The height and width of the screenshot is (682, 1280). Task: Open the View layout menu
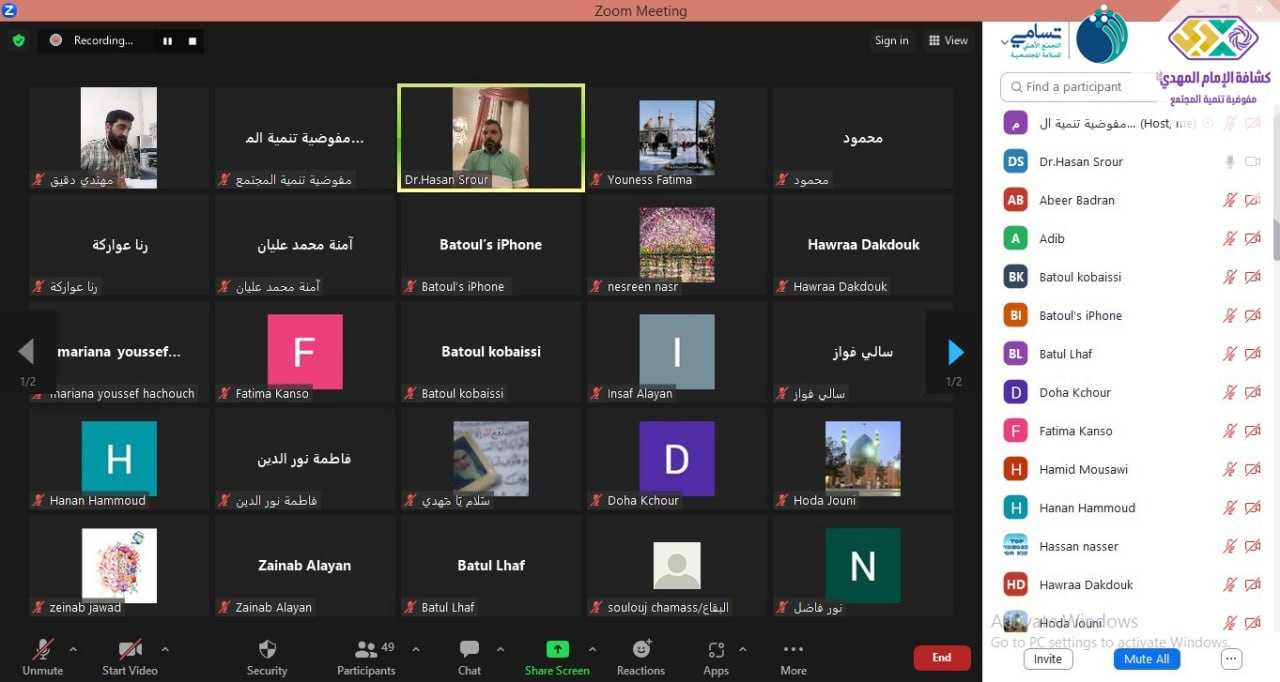[x=948, y=41]
